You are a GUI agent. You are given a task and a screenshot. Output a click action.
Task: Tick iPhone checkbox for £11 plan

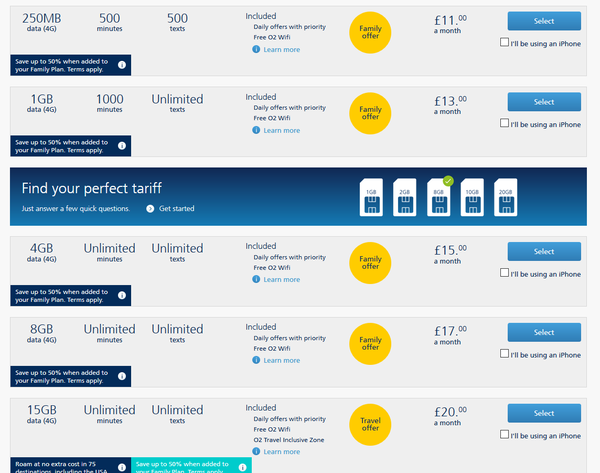click(x=504, y=42)
